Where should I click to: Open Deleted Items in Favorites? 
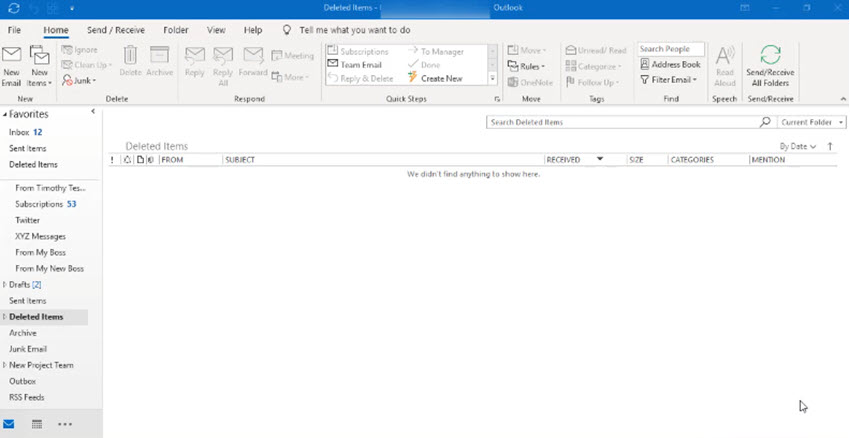[x=33, y=164]
